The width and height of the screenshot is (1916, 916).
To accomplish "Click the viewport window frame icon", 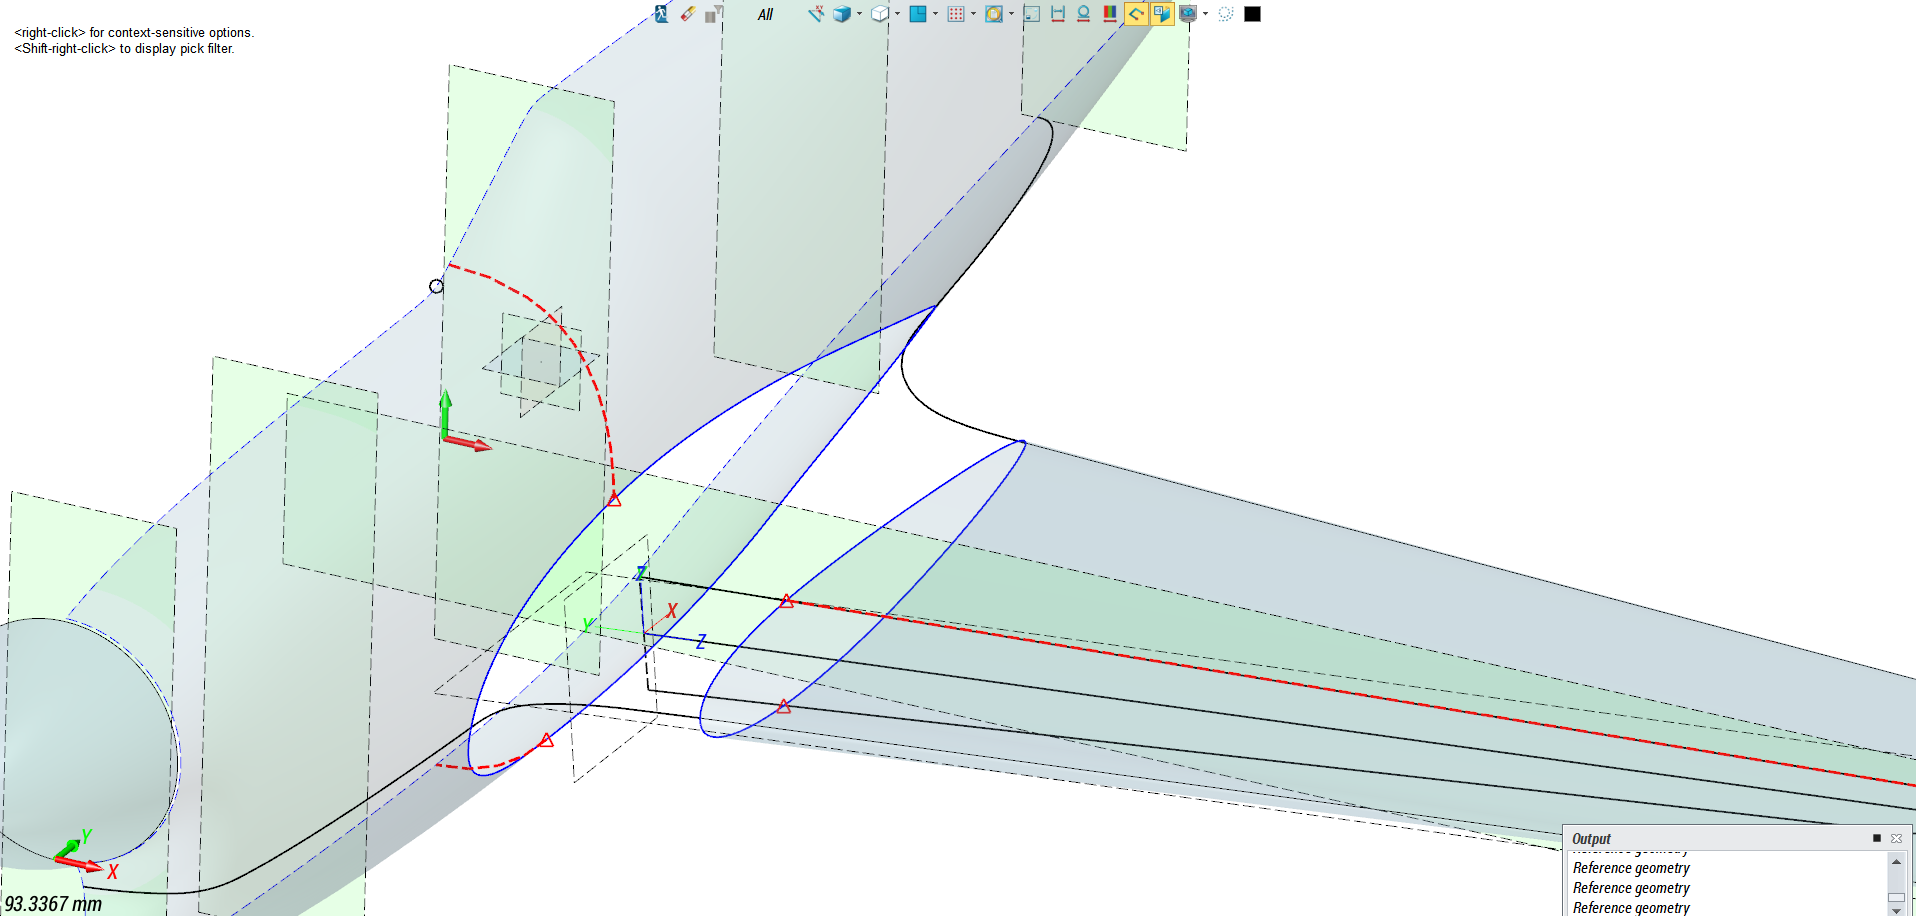I will point(1032,14).
